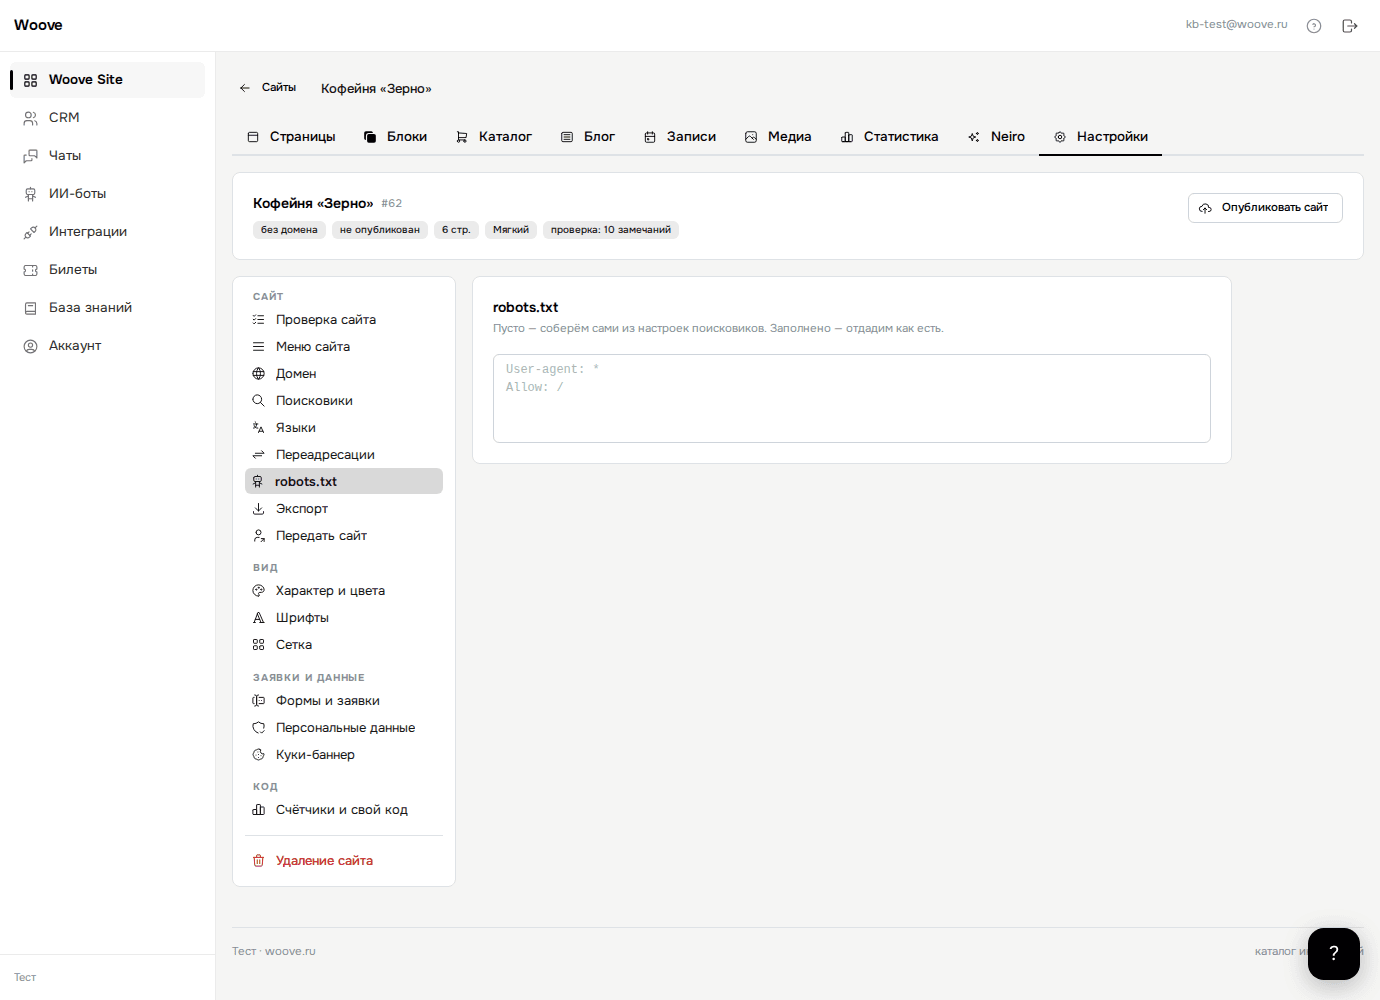Switch to the Каталог tab
The image size is (1380, 1000).
494,137
